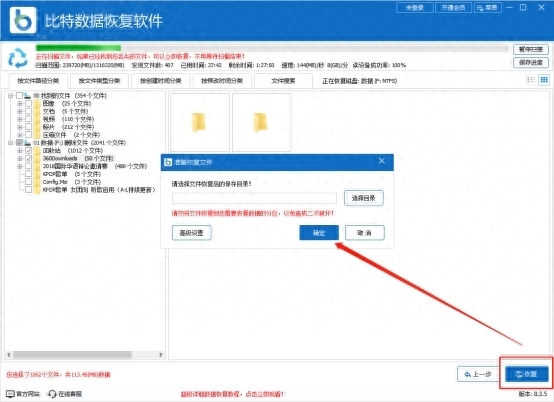Open 按文件类型分类 tab
This screenshot has height=402, width=554.
point(99,81)
